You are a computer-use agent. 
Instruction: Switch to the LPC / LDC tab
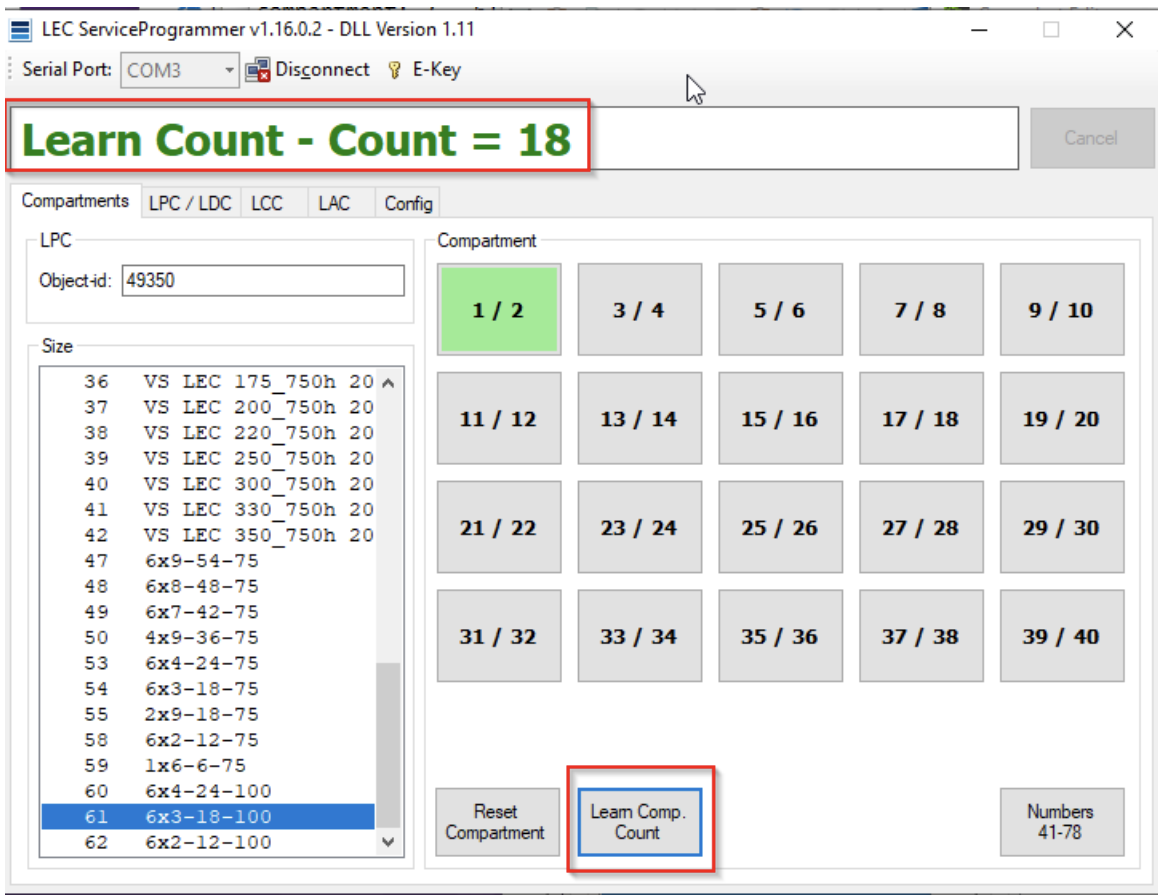point(190,203)
